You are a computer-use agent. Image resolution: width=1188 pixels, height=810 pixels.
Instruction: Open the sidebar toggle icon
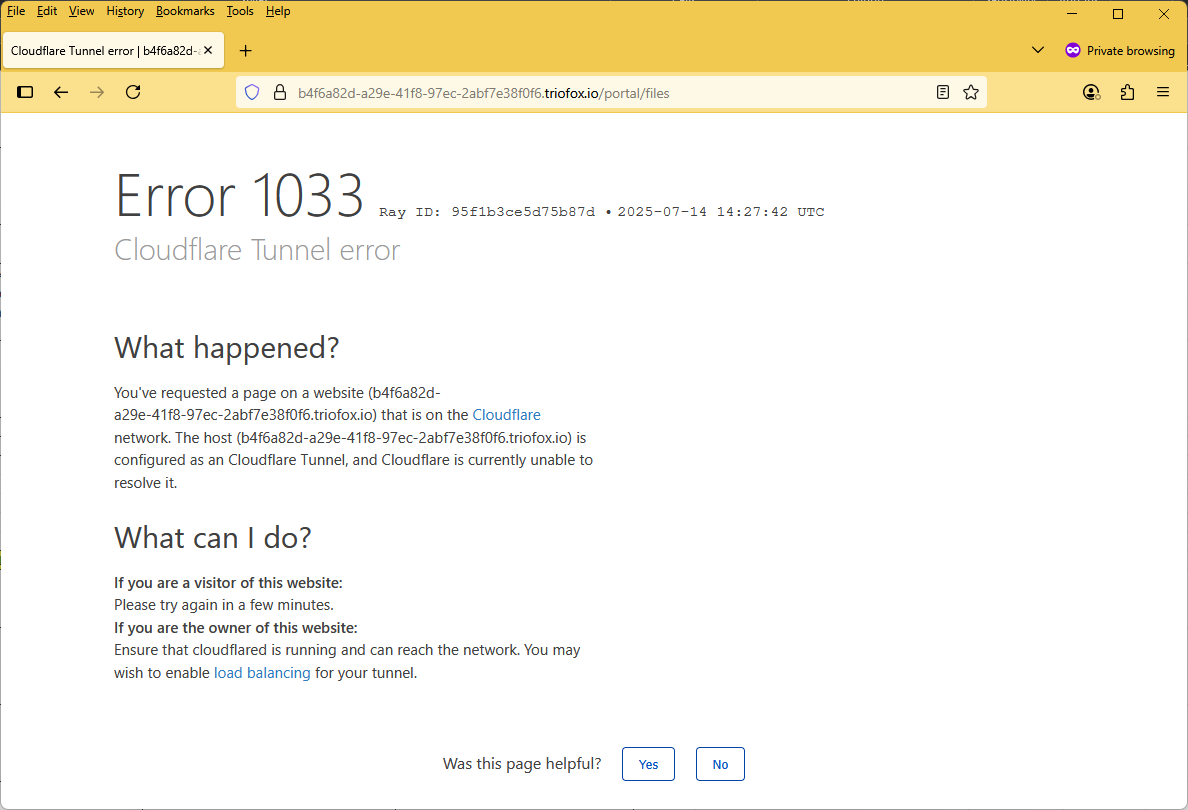[25, 92]
